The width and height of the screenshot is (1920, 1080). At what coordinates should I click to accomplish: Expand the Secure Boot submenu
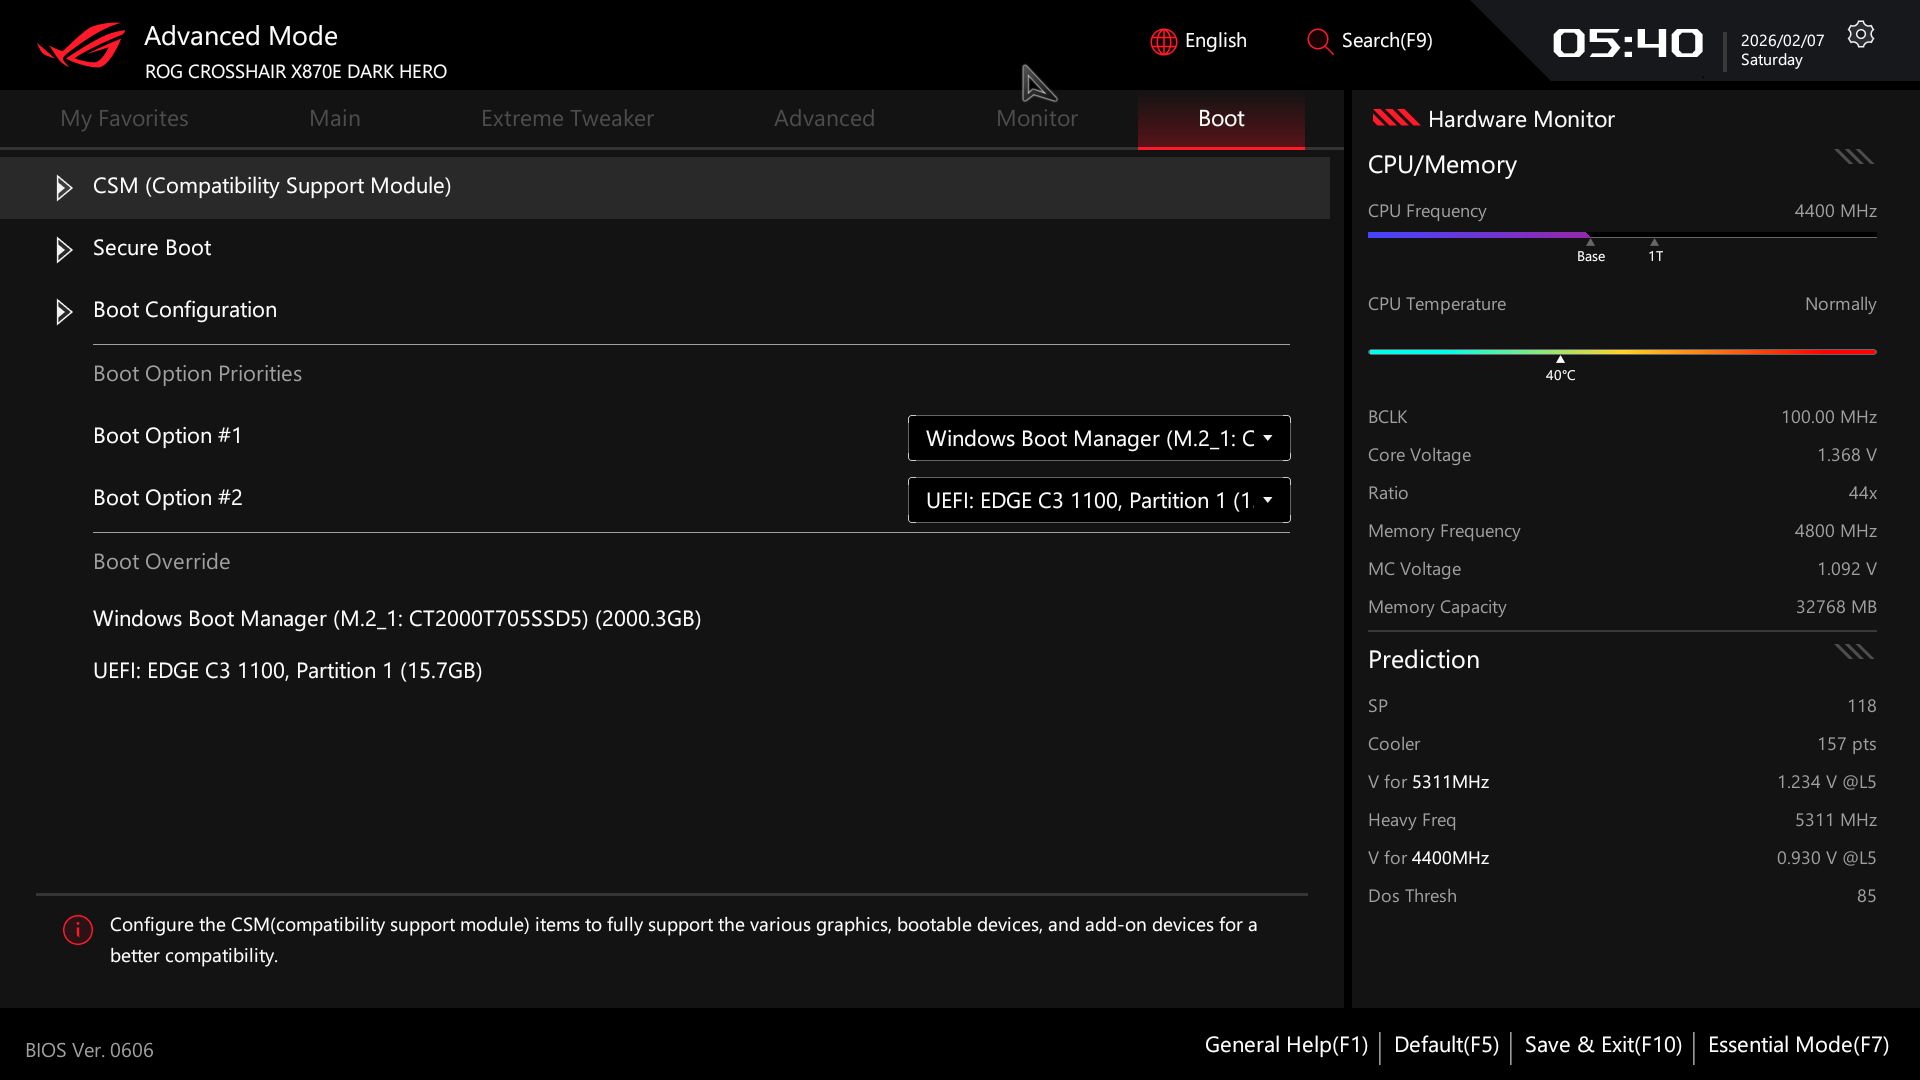coord(152,248)
